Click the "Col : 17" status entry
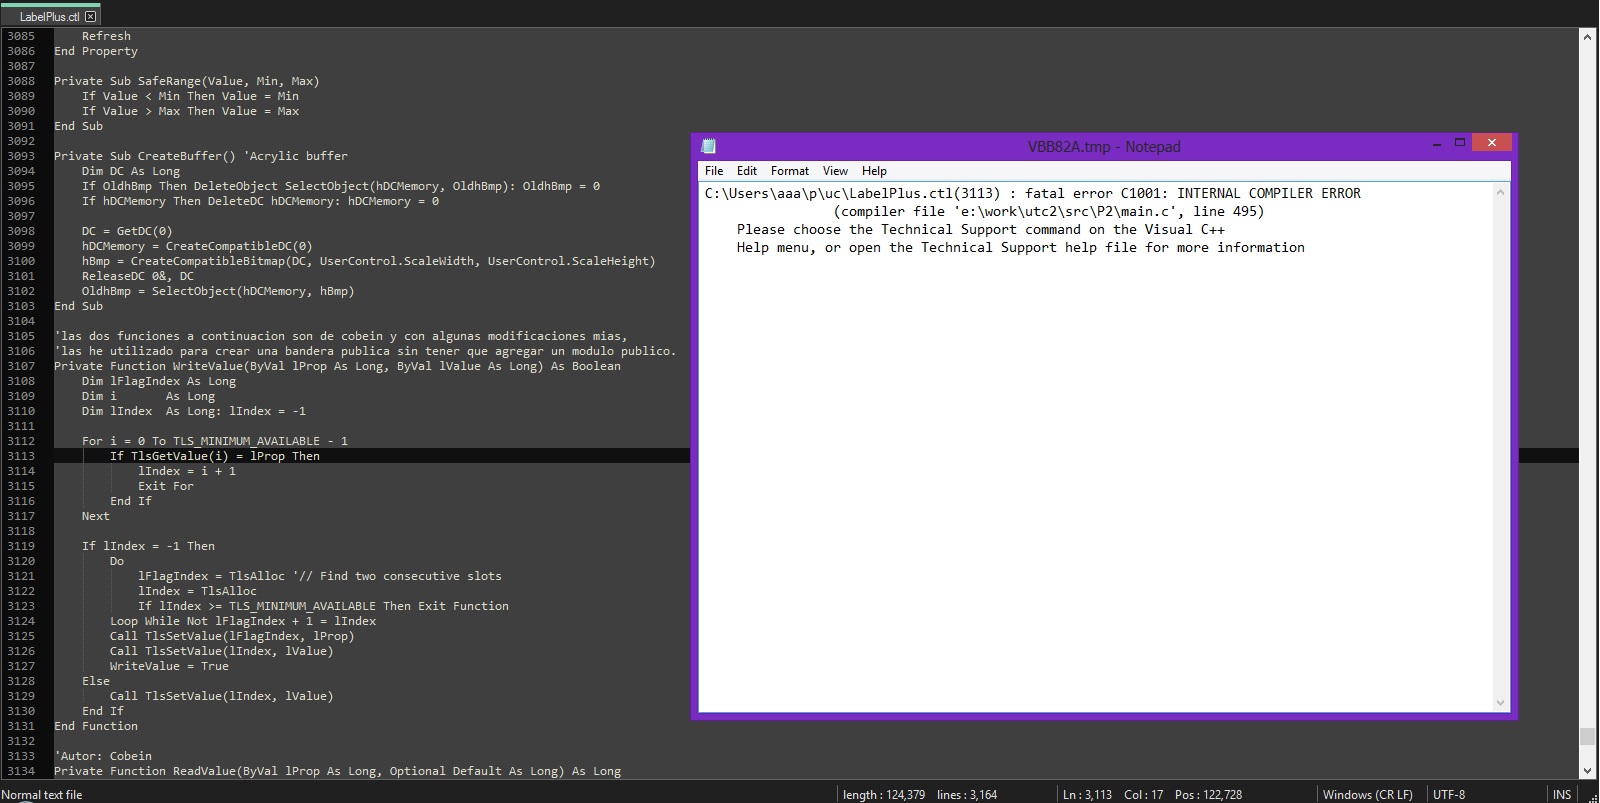The image size is (1600, 803). coord(1144,795)
